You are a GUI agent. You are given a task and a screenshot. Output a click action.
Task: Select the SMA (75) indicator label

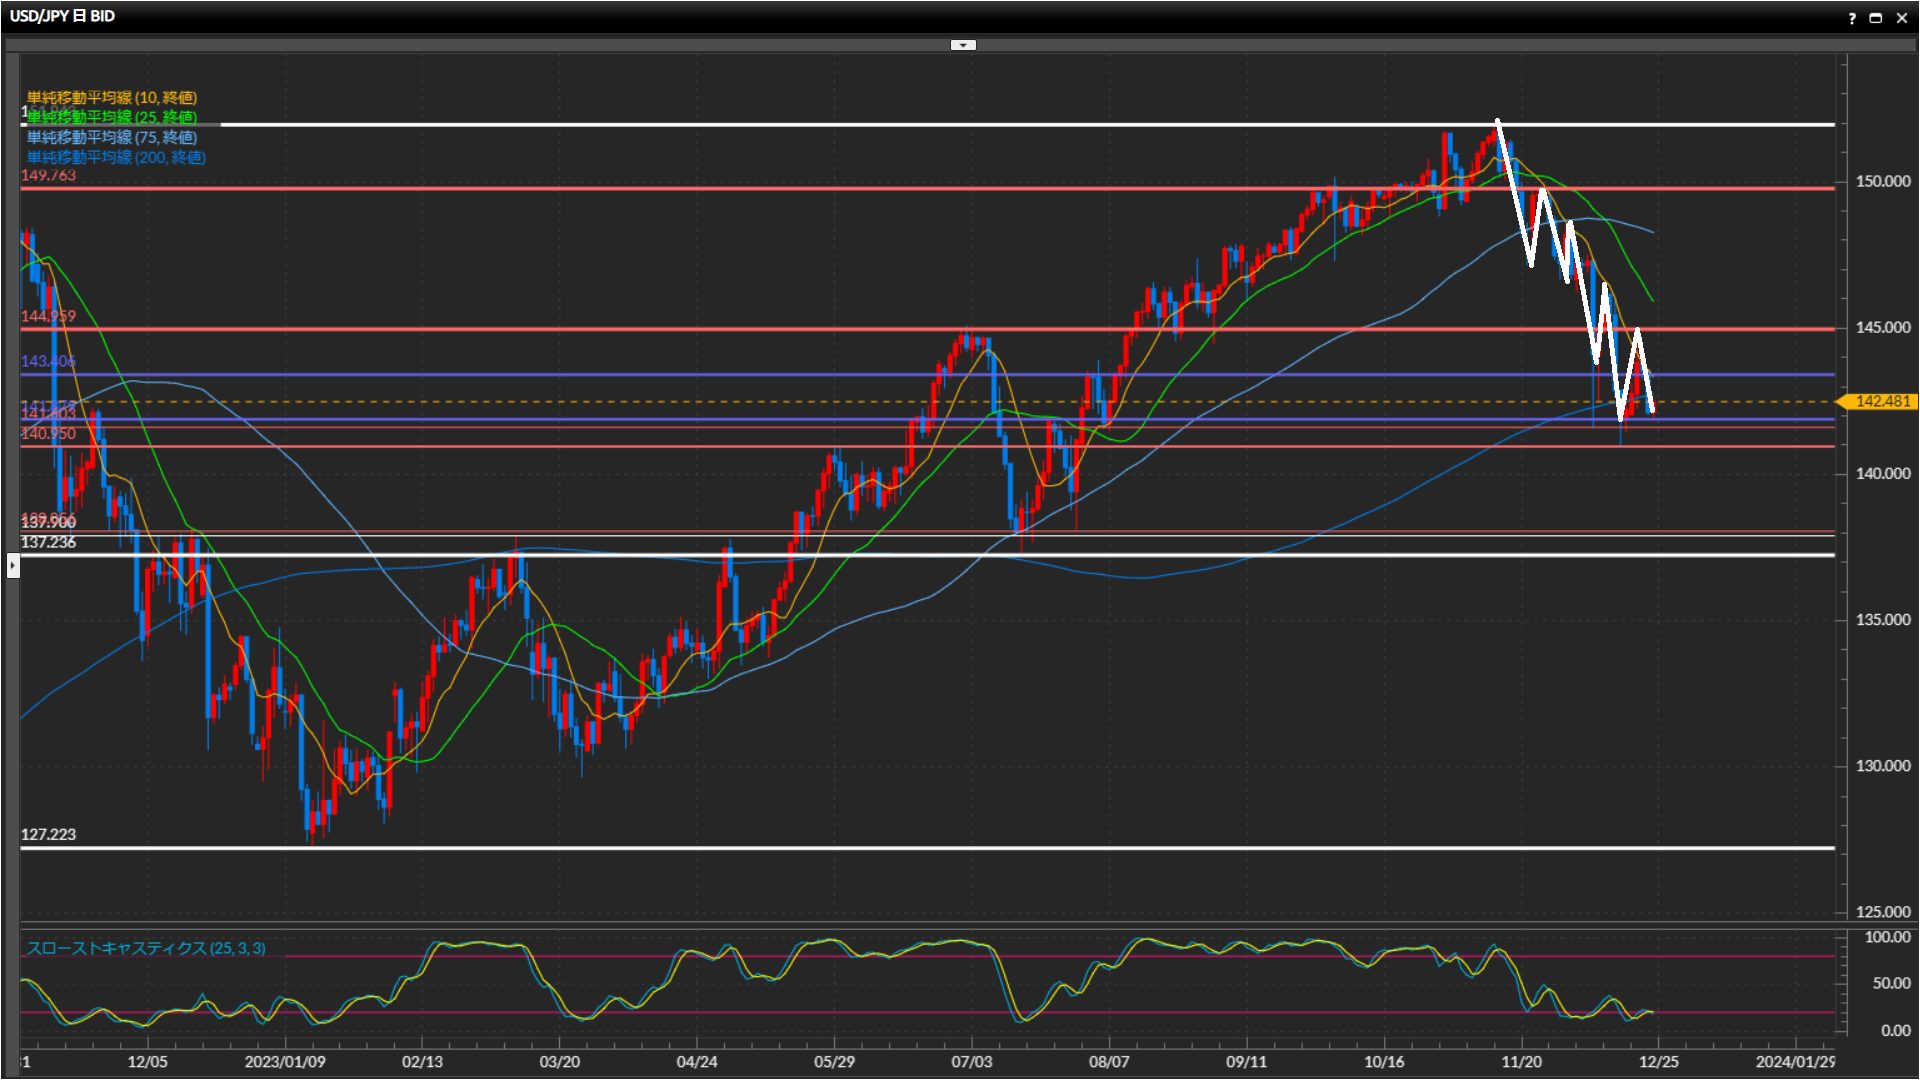111,138
